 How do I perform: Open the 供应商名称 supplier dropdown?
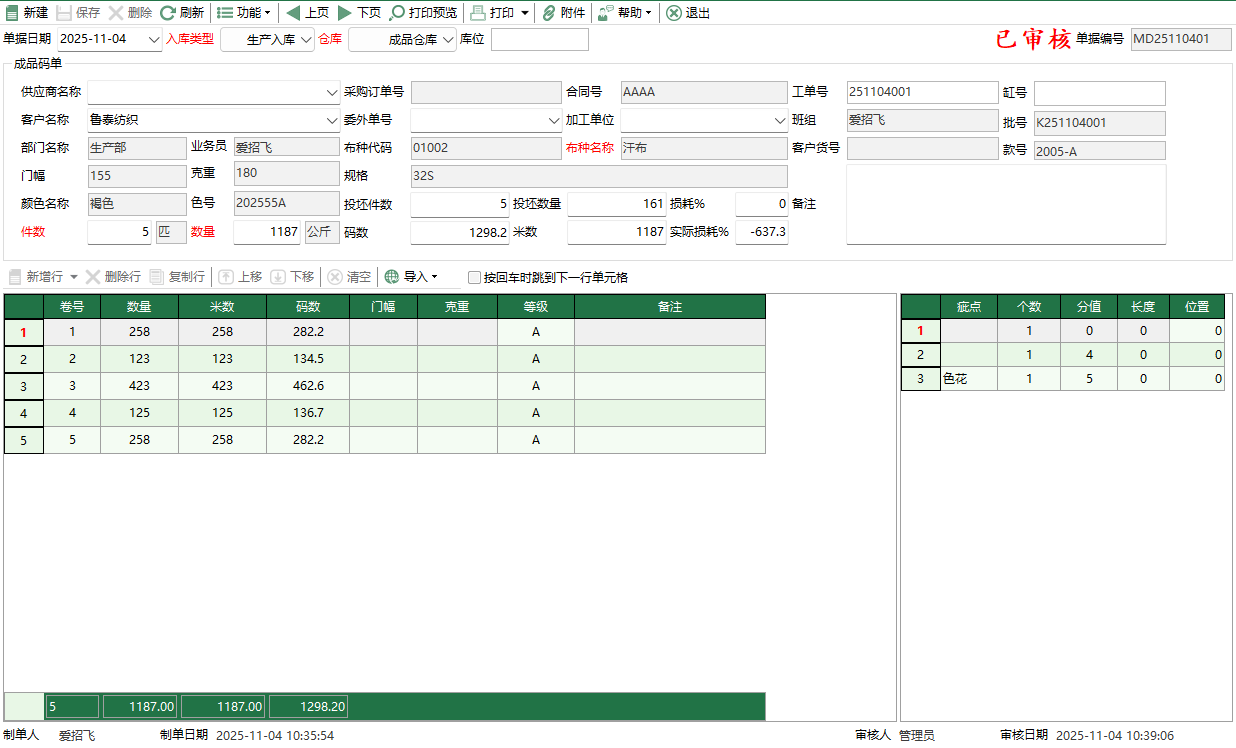(x=331, y=92)
